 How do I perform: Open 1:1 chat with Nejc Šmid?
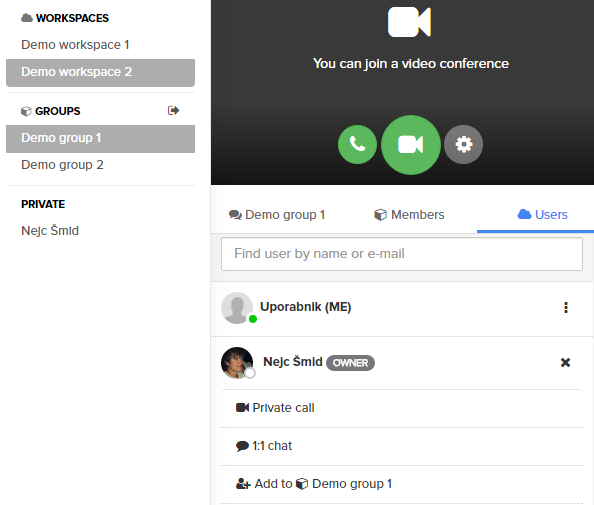pos(264,446)
